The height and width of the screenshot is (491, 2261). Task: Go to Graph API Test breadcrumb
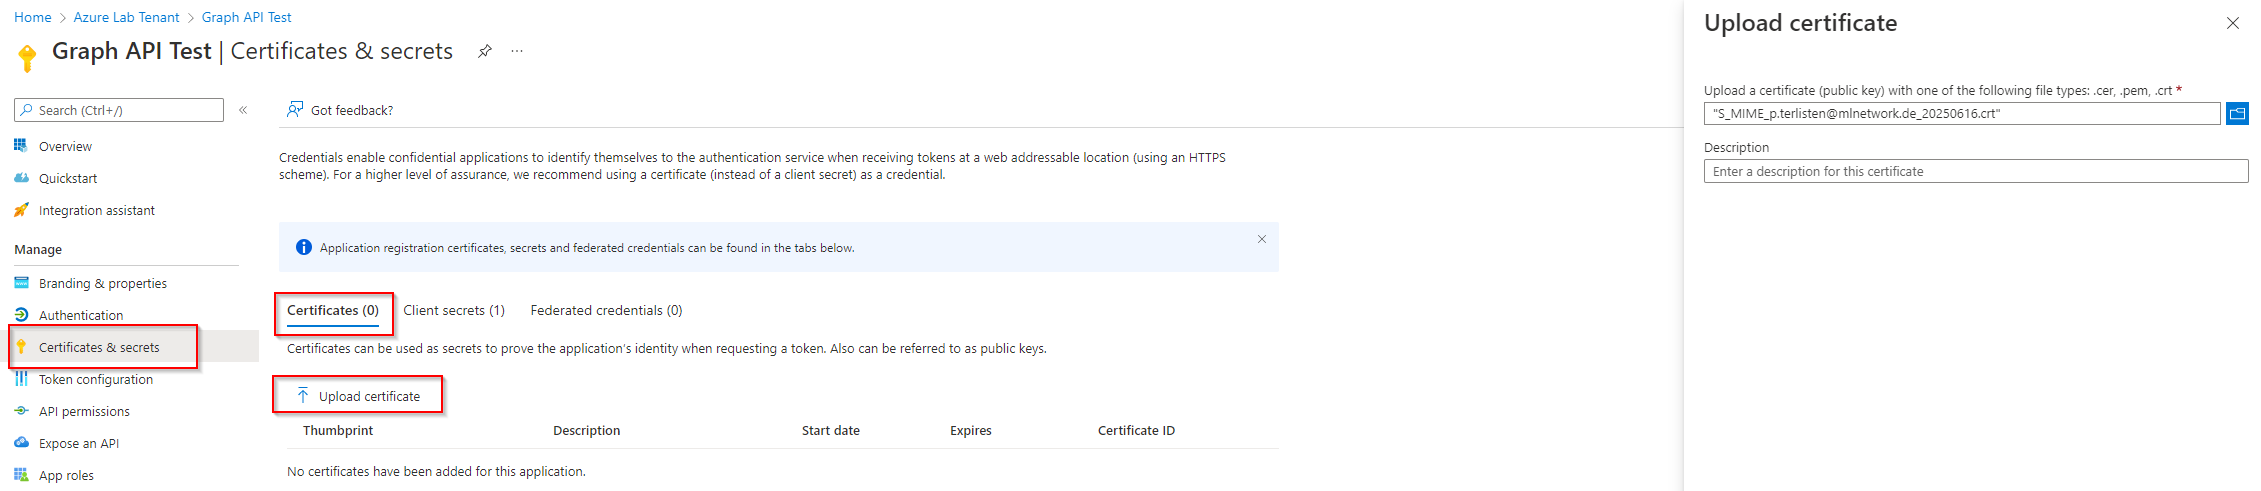point(247,17)
